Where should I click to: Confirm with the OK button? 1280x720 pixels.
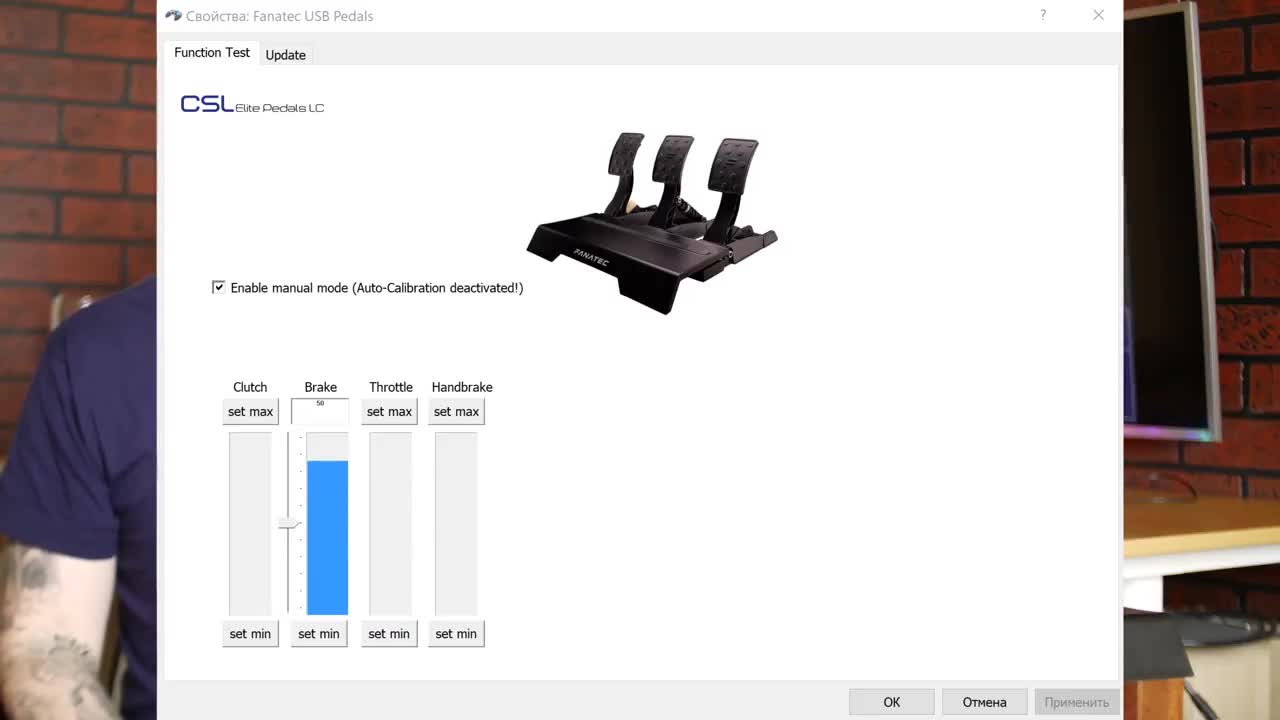pos(891,702)
